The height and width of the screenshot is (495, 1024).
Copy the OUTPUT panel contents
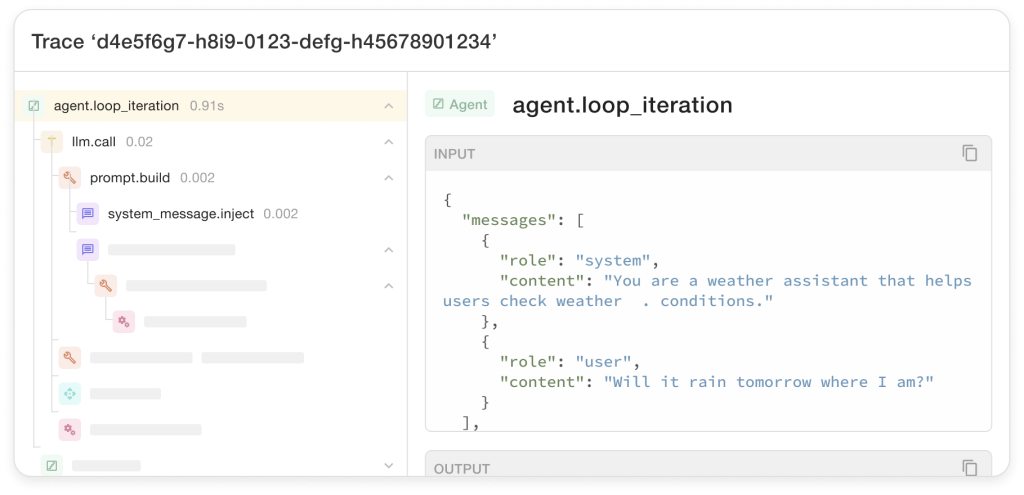[x=970, y=468]
